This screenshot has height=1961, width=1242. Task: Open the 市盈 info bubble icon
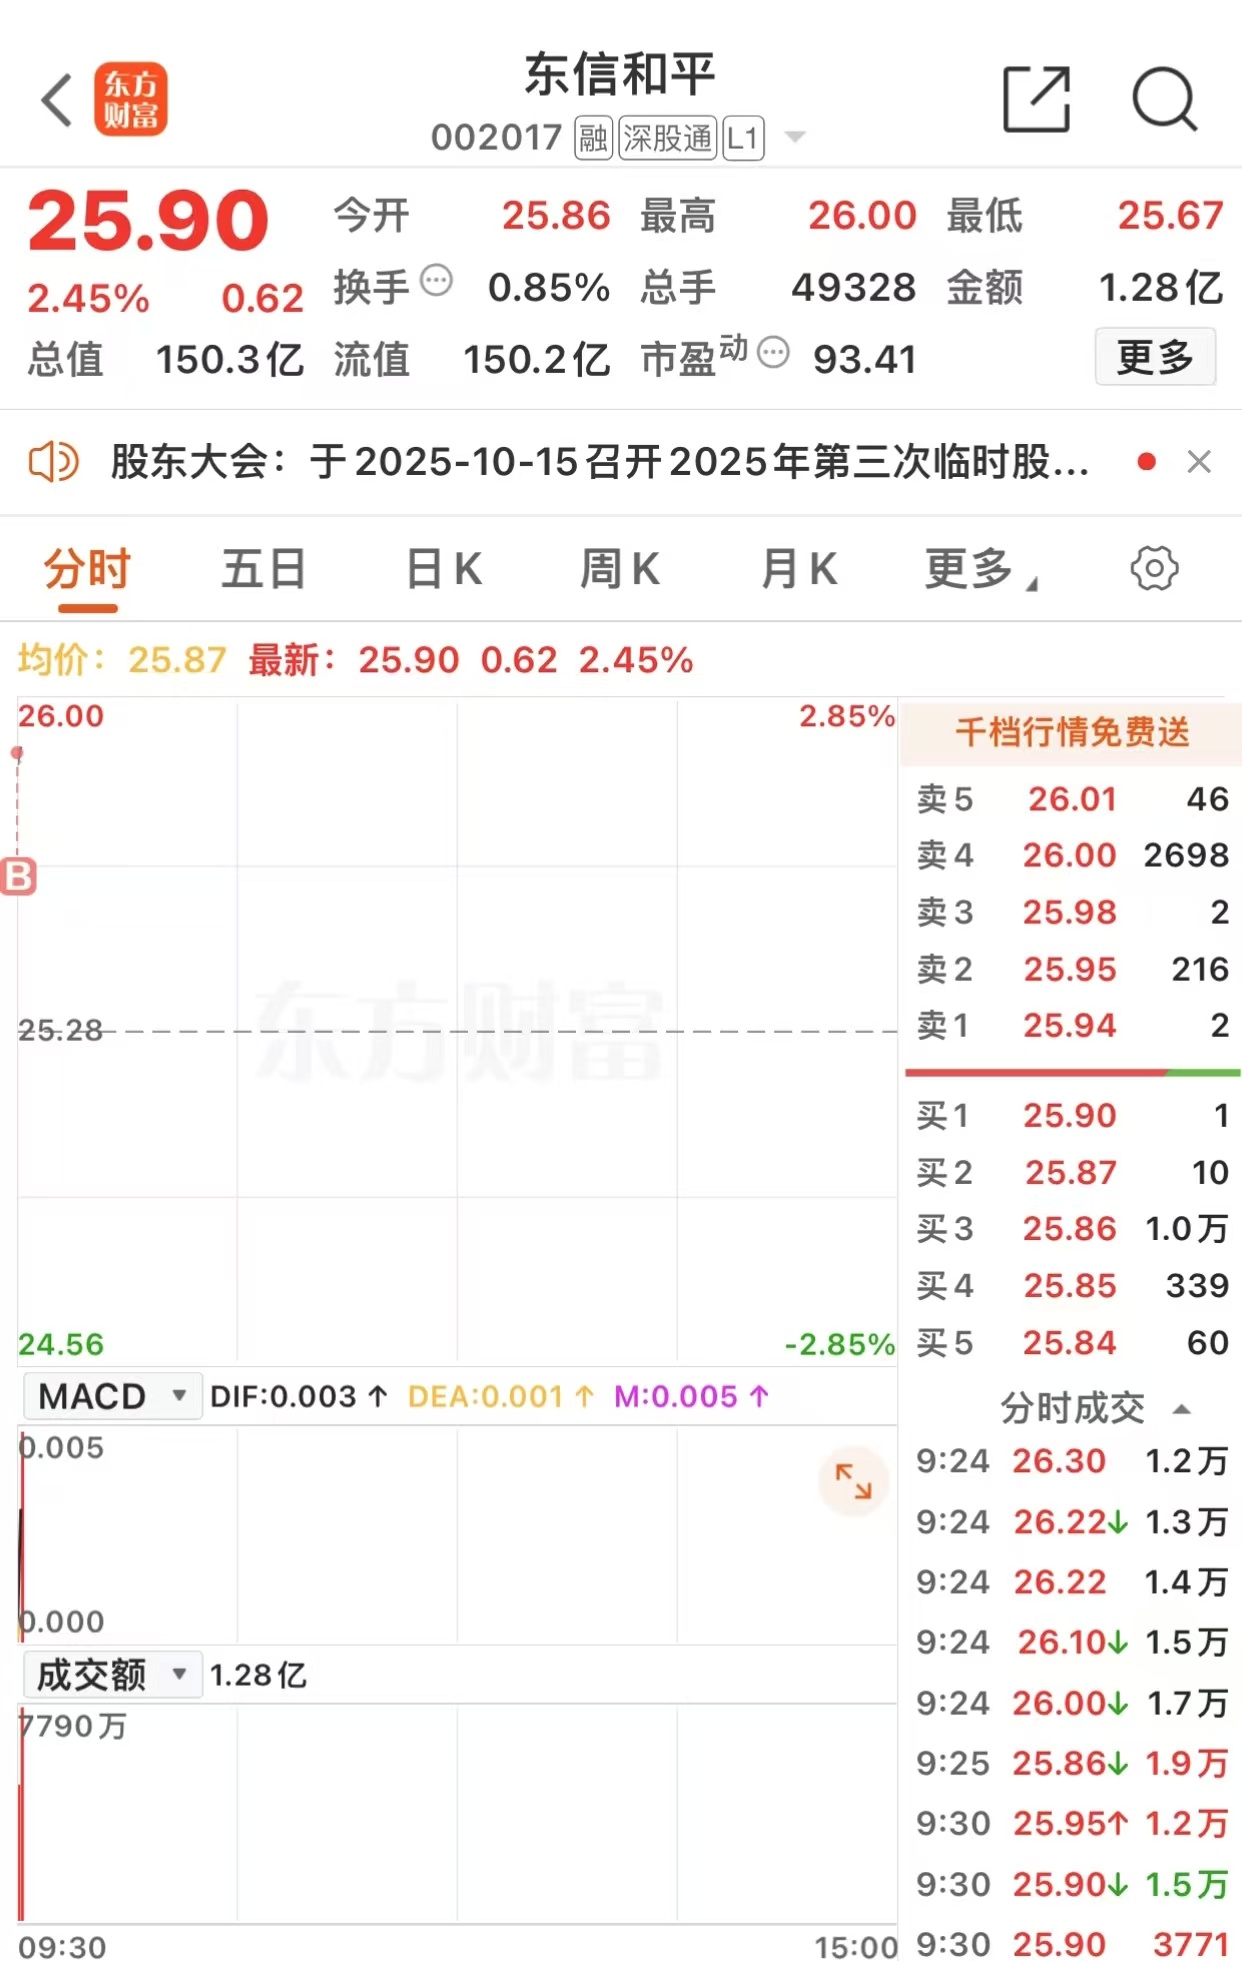pyautogui.click(x=773, y=352)
